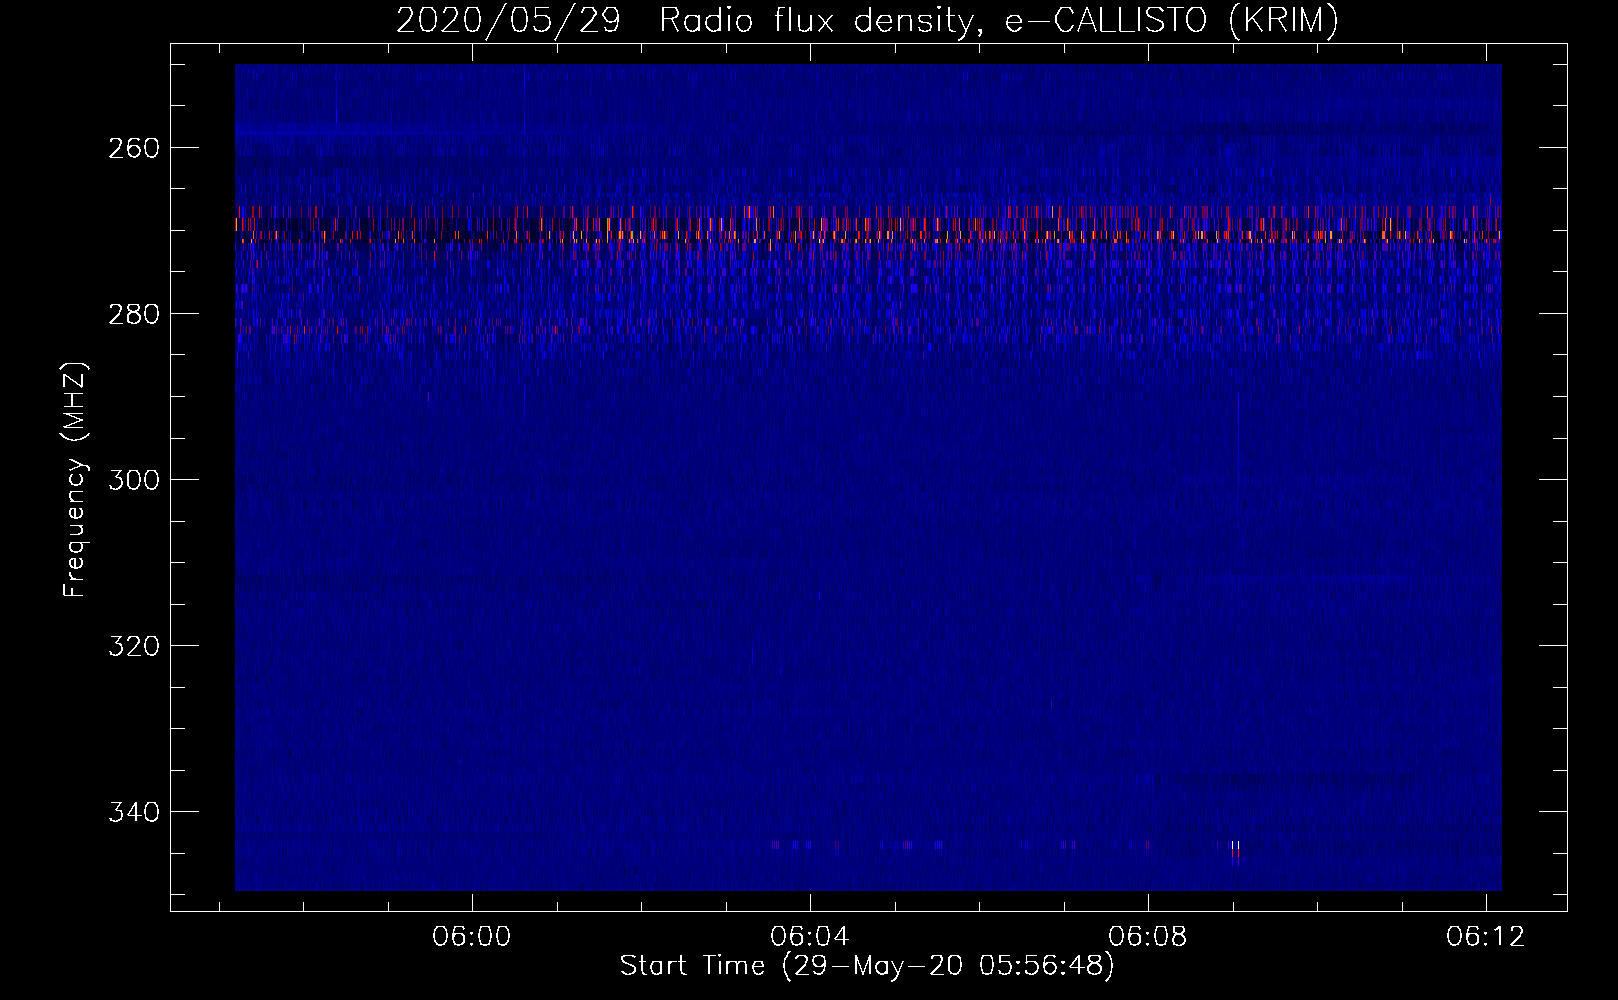Image resolution: width=1618 pixels, height=1000 pixels.
Task: Click the 06:12 time tick label
Action: pyautogui.click(x=1485, y=937)
